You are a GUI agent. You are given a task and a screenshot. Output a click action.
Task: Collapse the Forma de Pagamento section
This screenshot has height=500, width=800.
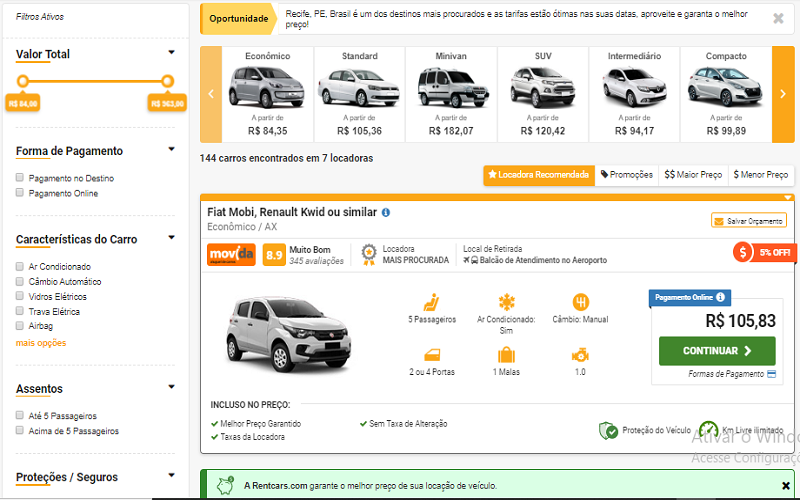[x=171, y=149]
